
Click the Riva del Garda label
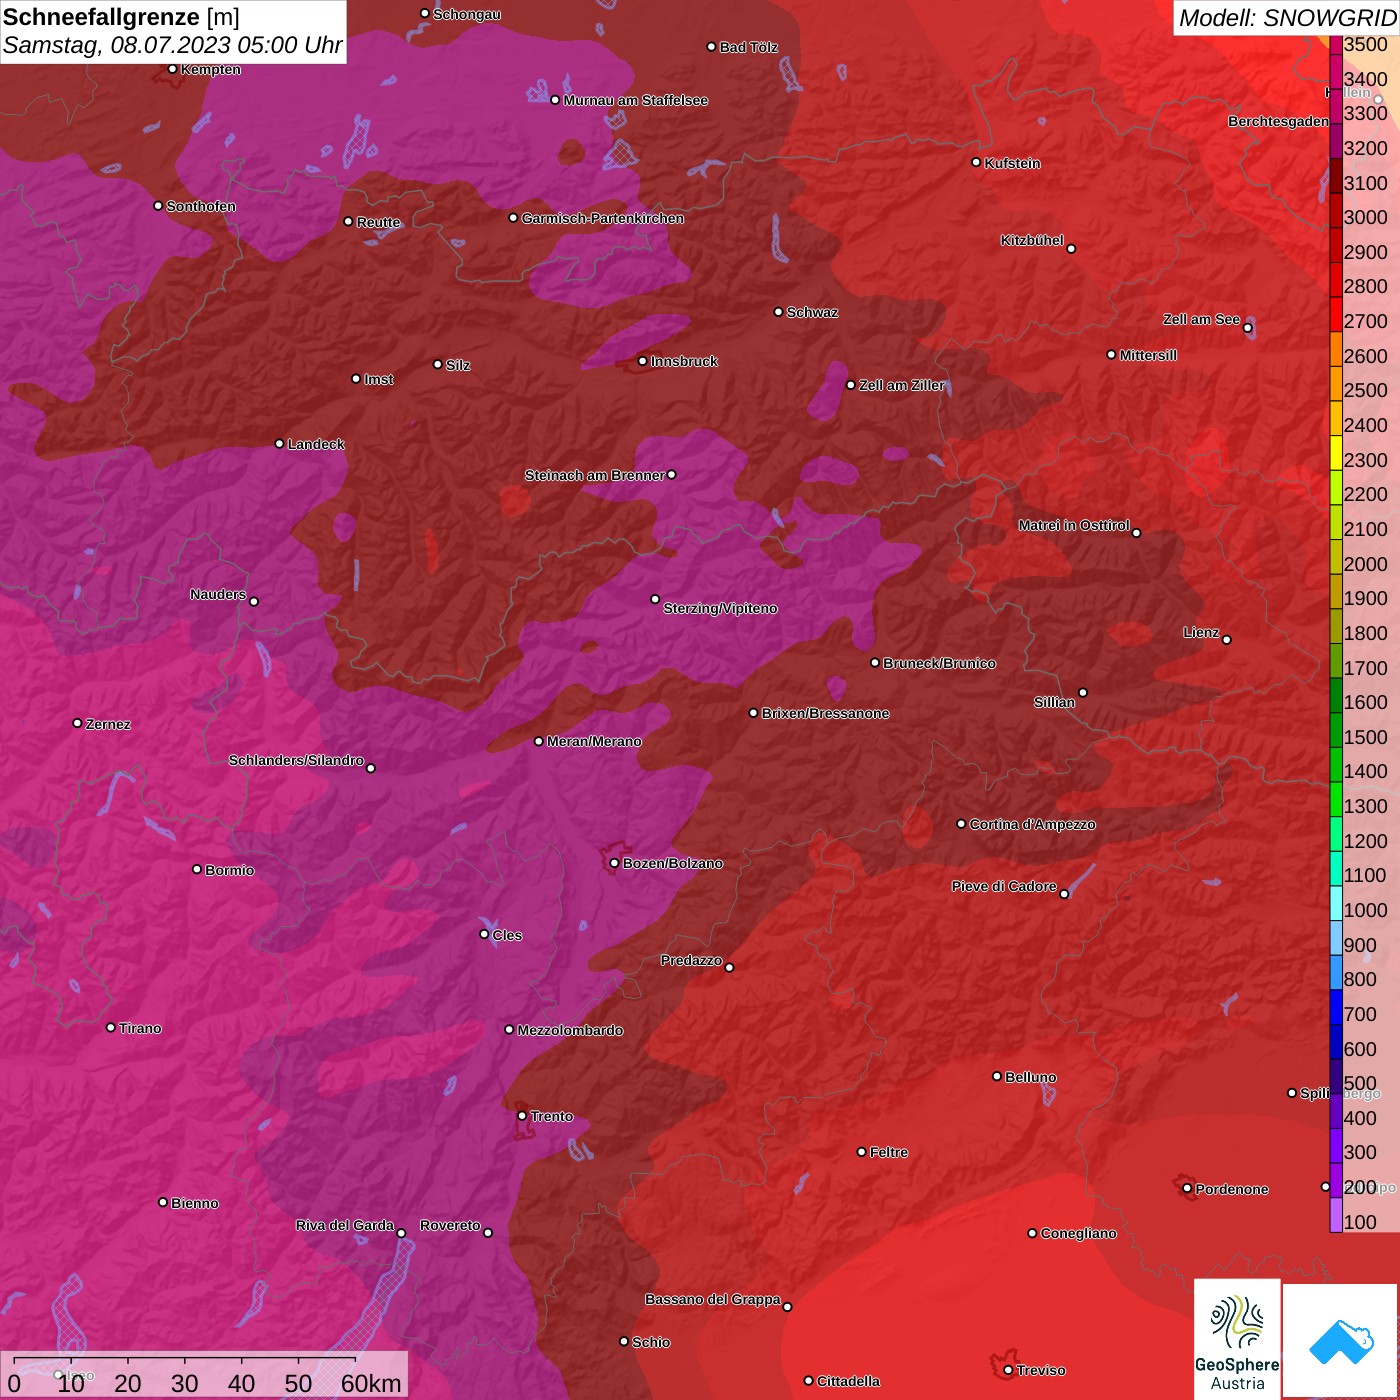pyautogui.click(x=345, y=1225)
